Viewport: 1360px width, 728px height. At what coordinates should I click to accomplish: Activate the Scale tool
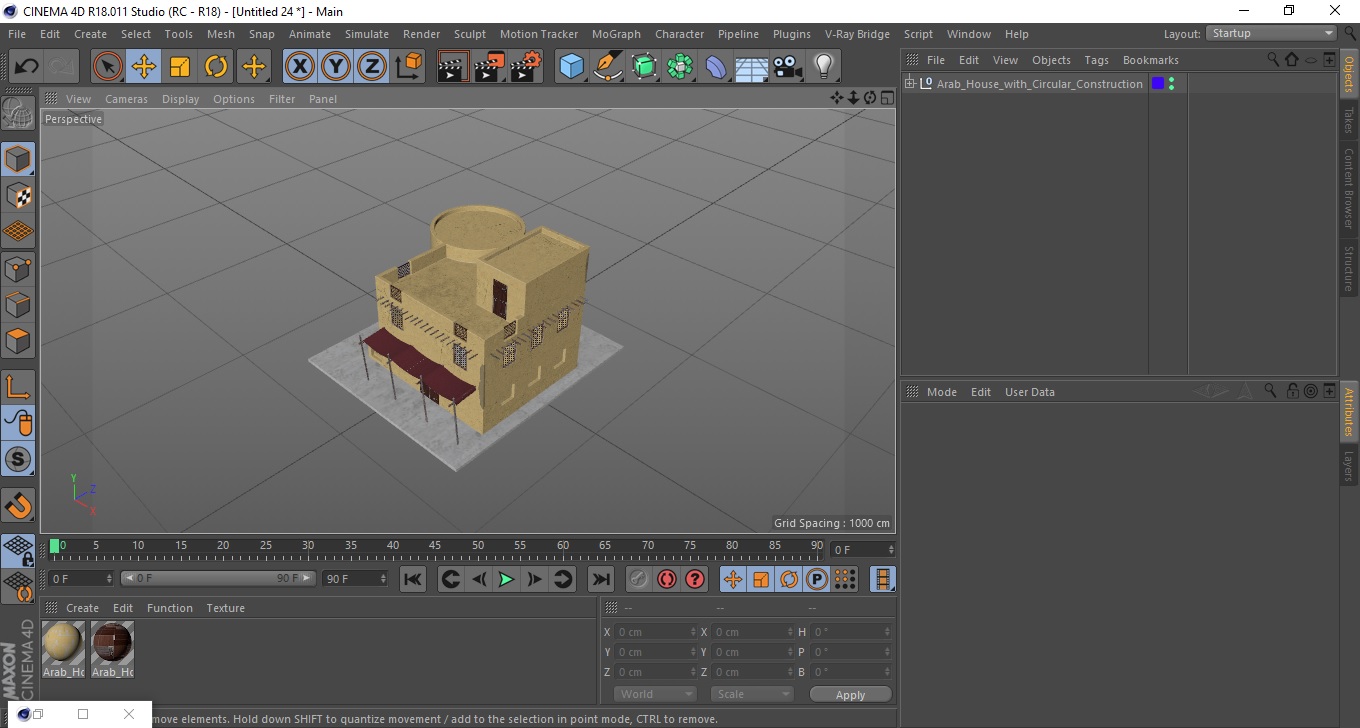click(180, 67)
